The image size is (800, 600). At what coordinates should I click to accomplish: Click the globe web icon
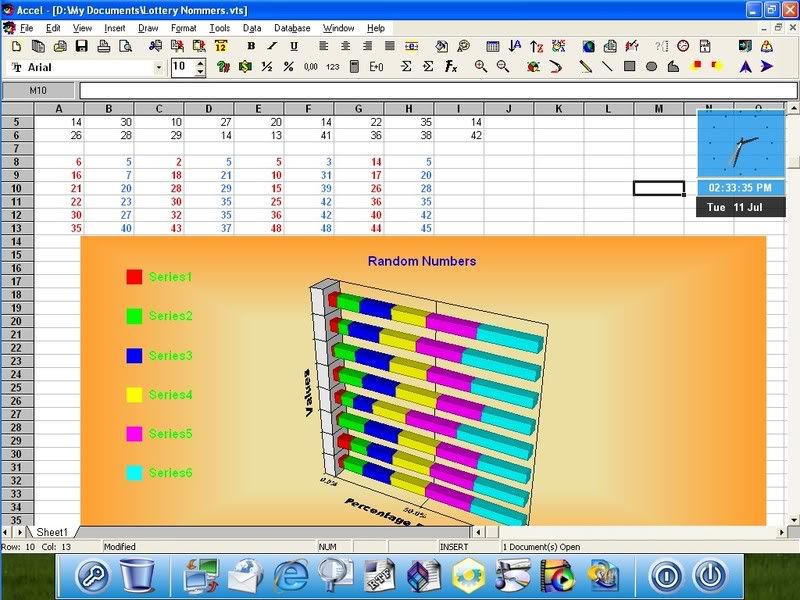(x=588, y=46)
